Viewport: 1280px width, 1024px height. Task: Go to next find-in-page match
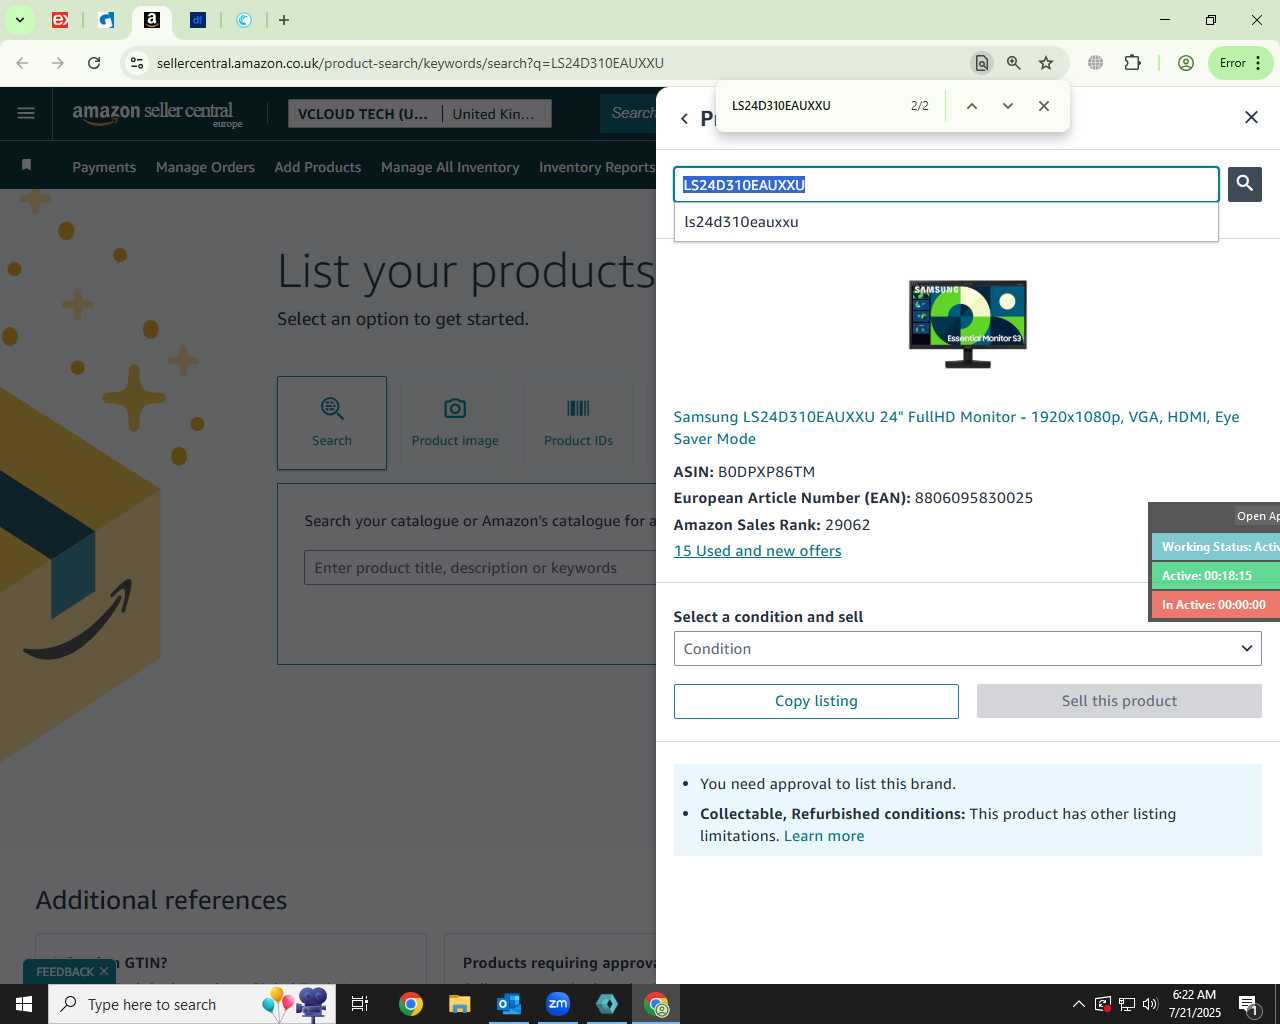click(x=1008, y=106)
